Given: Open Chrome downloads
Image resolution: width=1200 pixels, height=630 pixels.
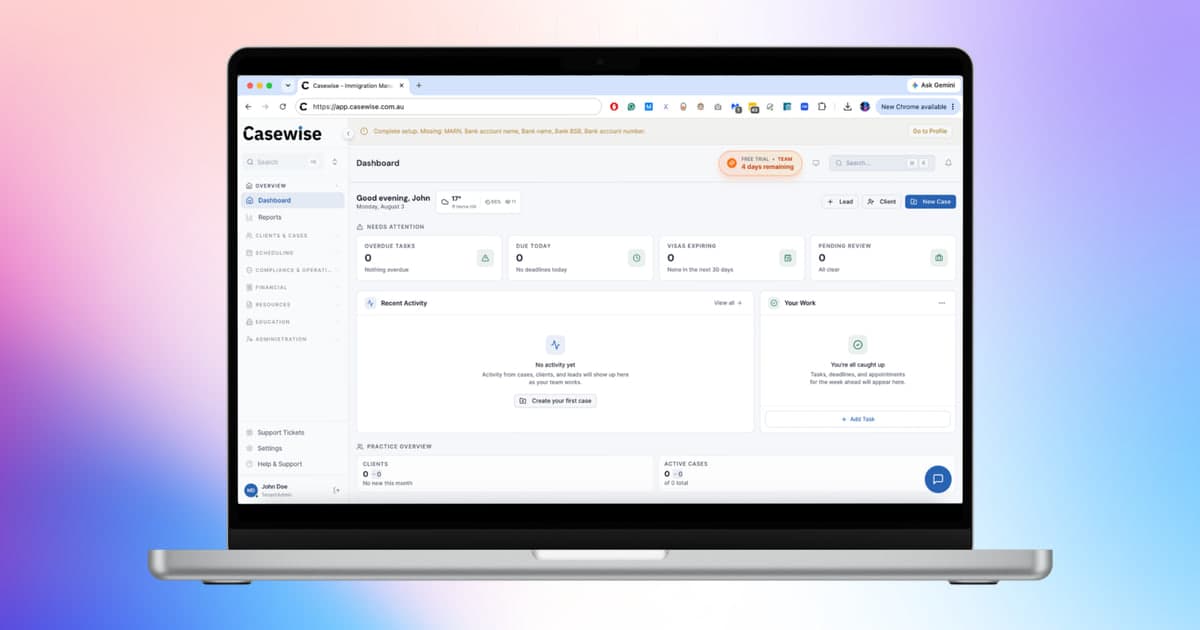Looking at the screenshot, I should 847,106.
